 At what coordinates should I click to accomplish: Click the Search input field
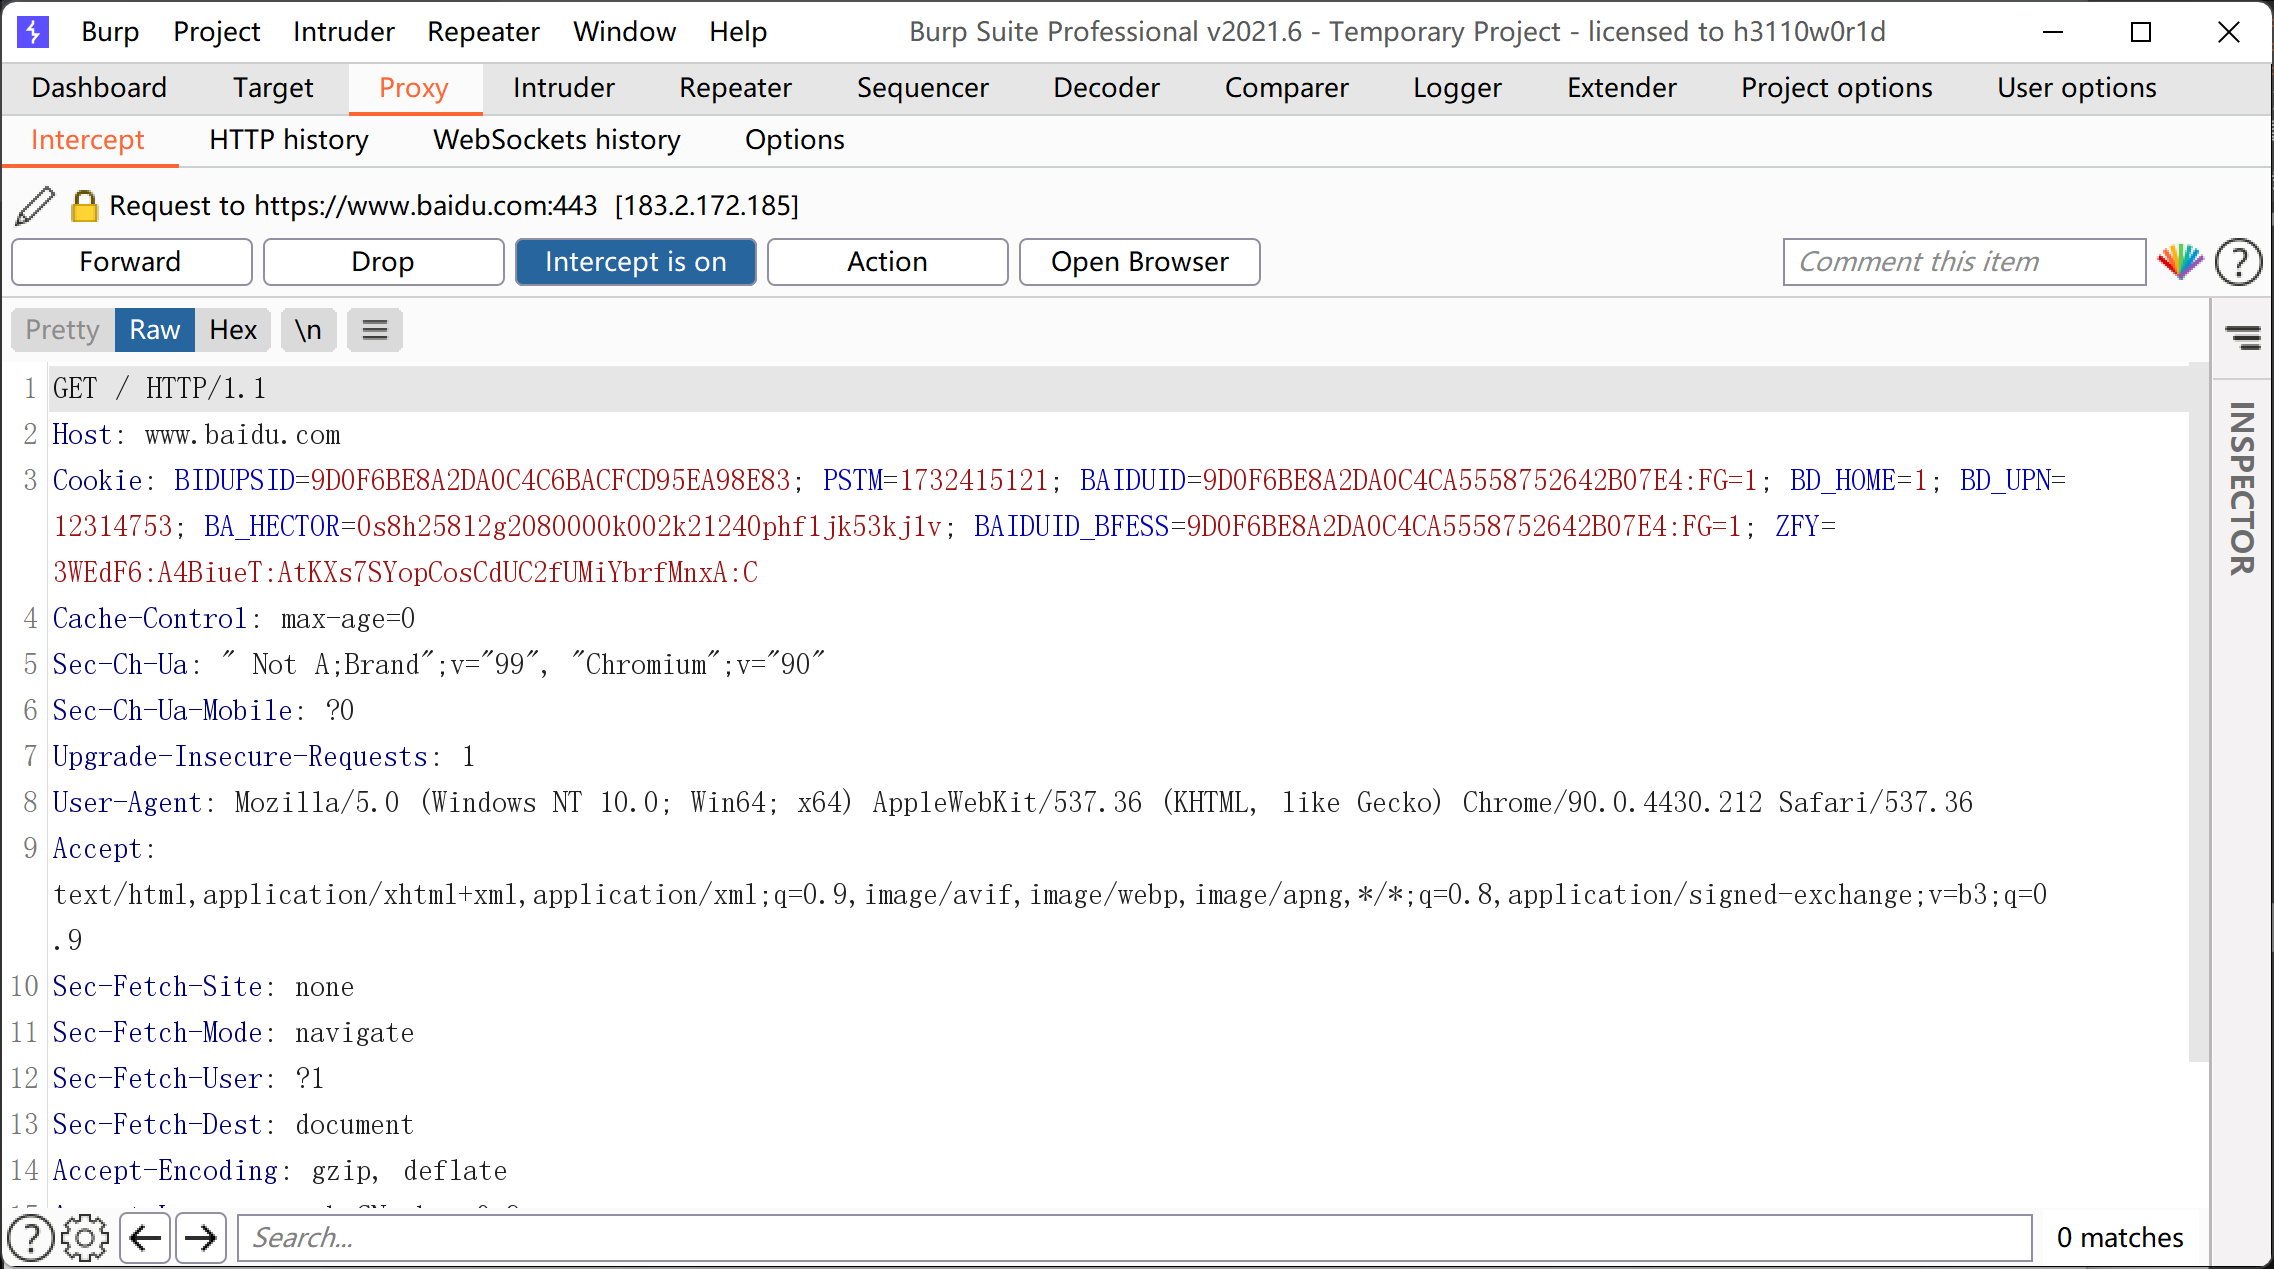(1135, 1238)
